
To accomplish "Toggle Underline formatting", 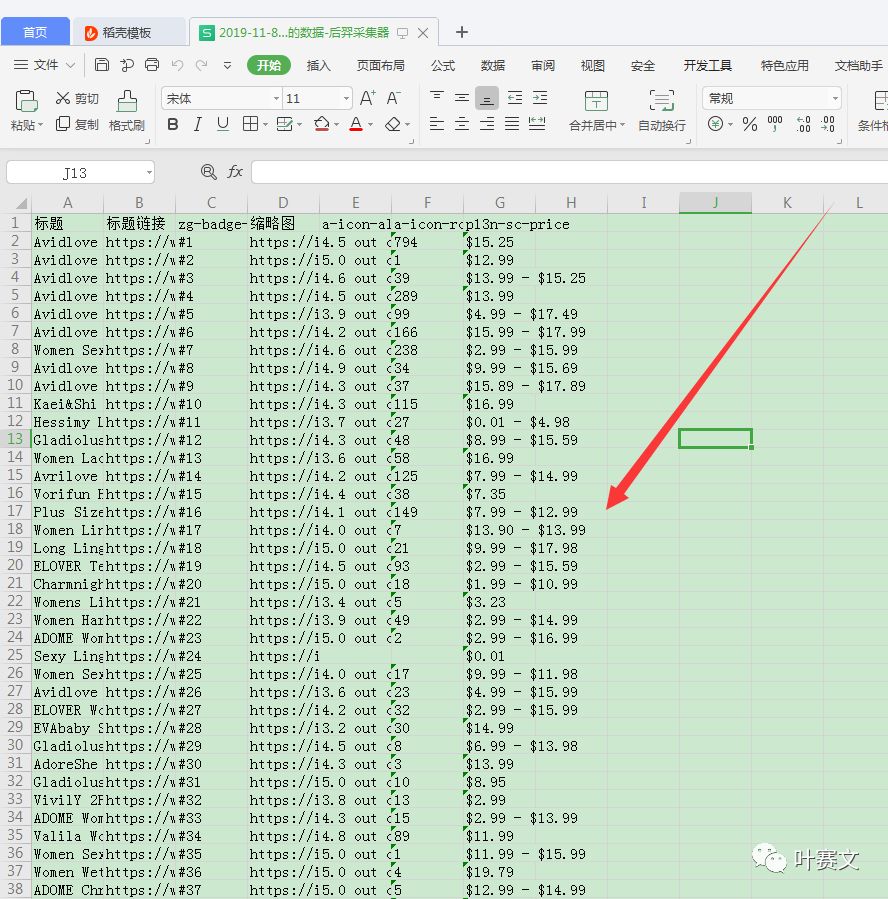I will (223, 124).
